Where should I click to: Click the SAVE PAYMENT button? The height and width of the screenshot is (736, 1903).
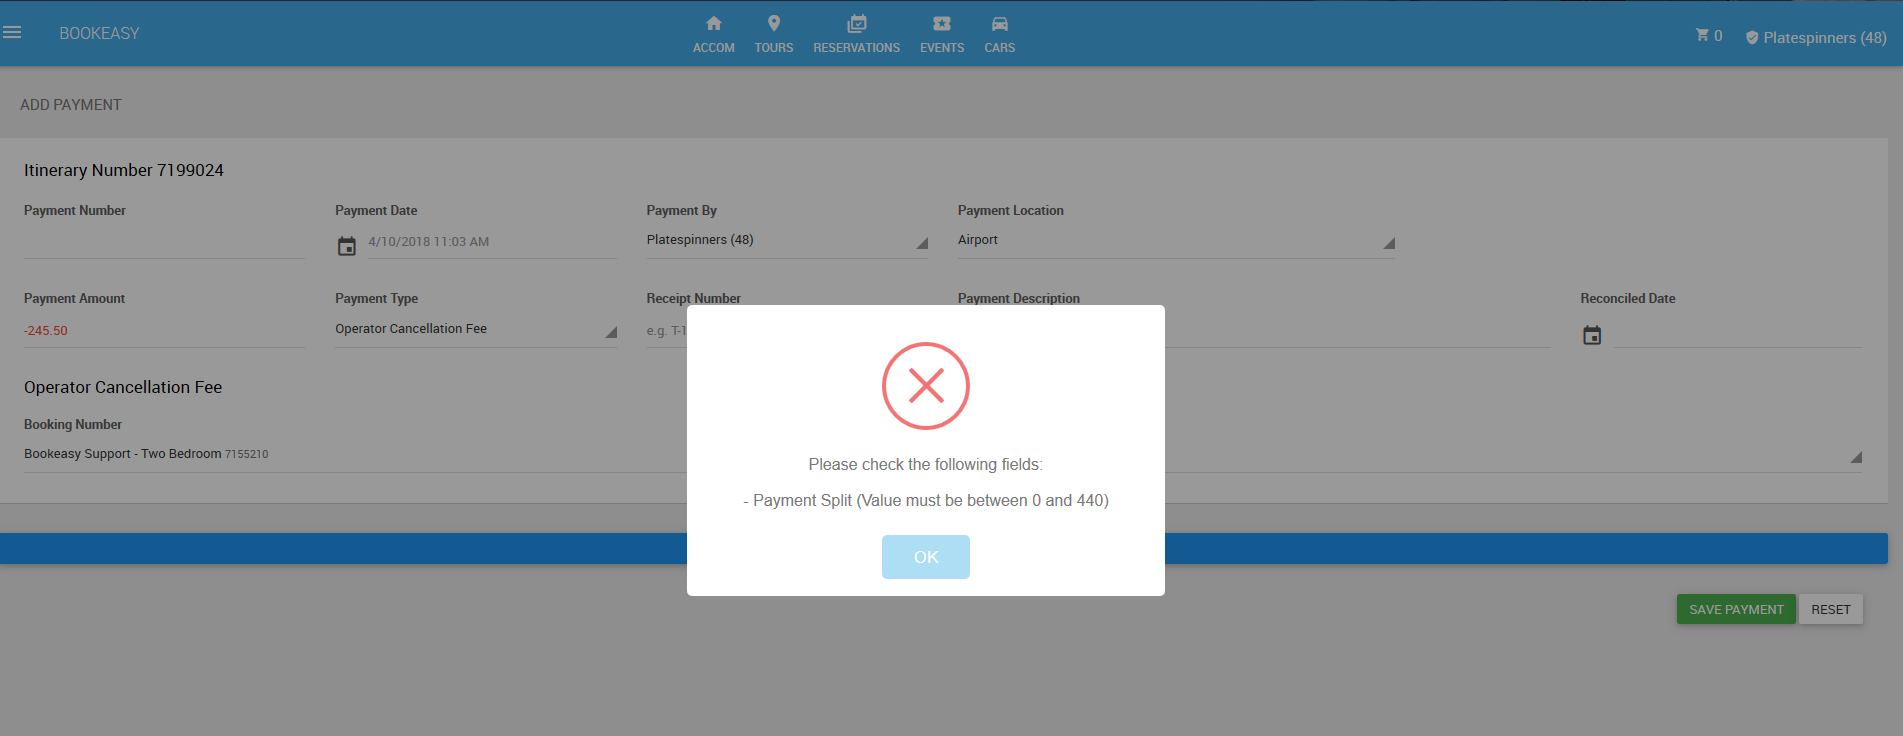(1736, 609)
